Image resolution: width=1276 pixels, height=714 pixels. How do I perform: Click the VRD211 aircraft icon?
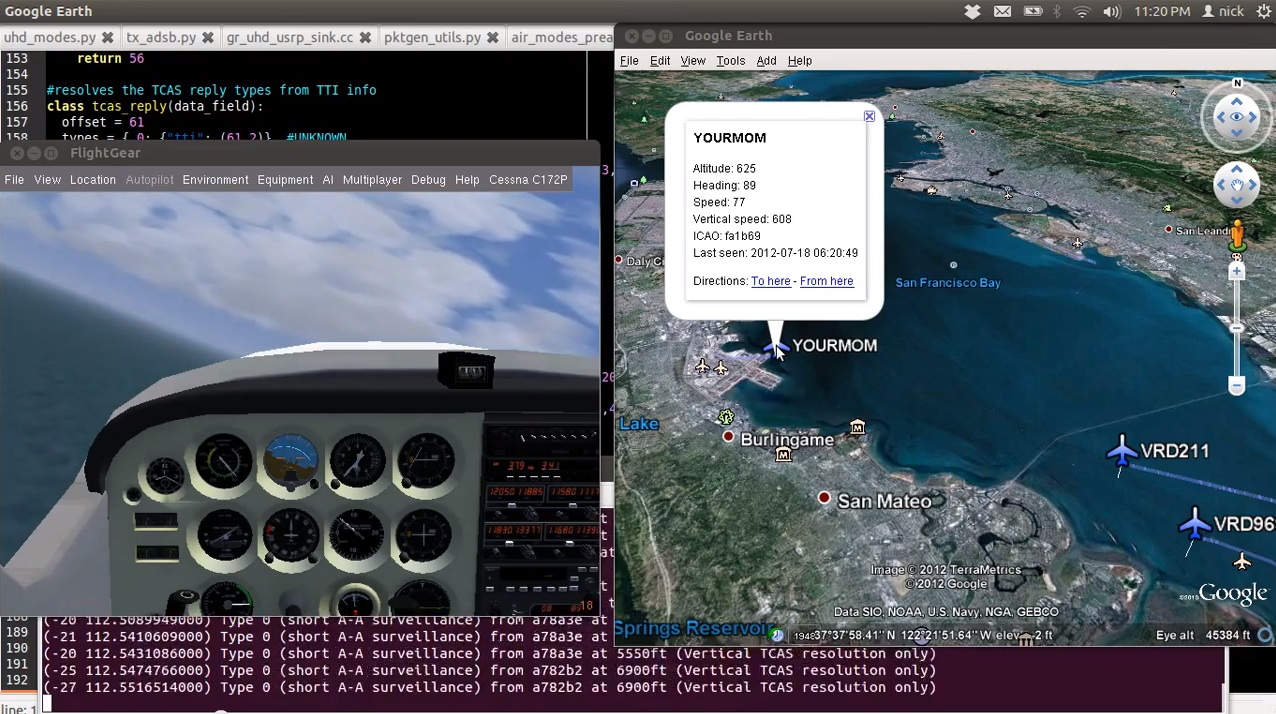[1122, 452]
